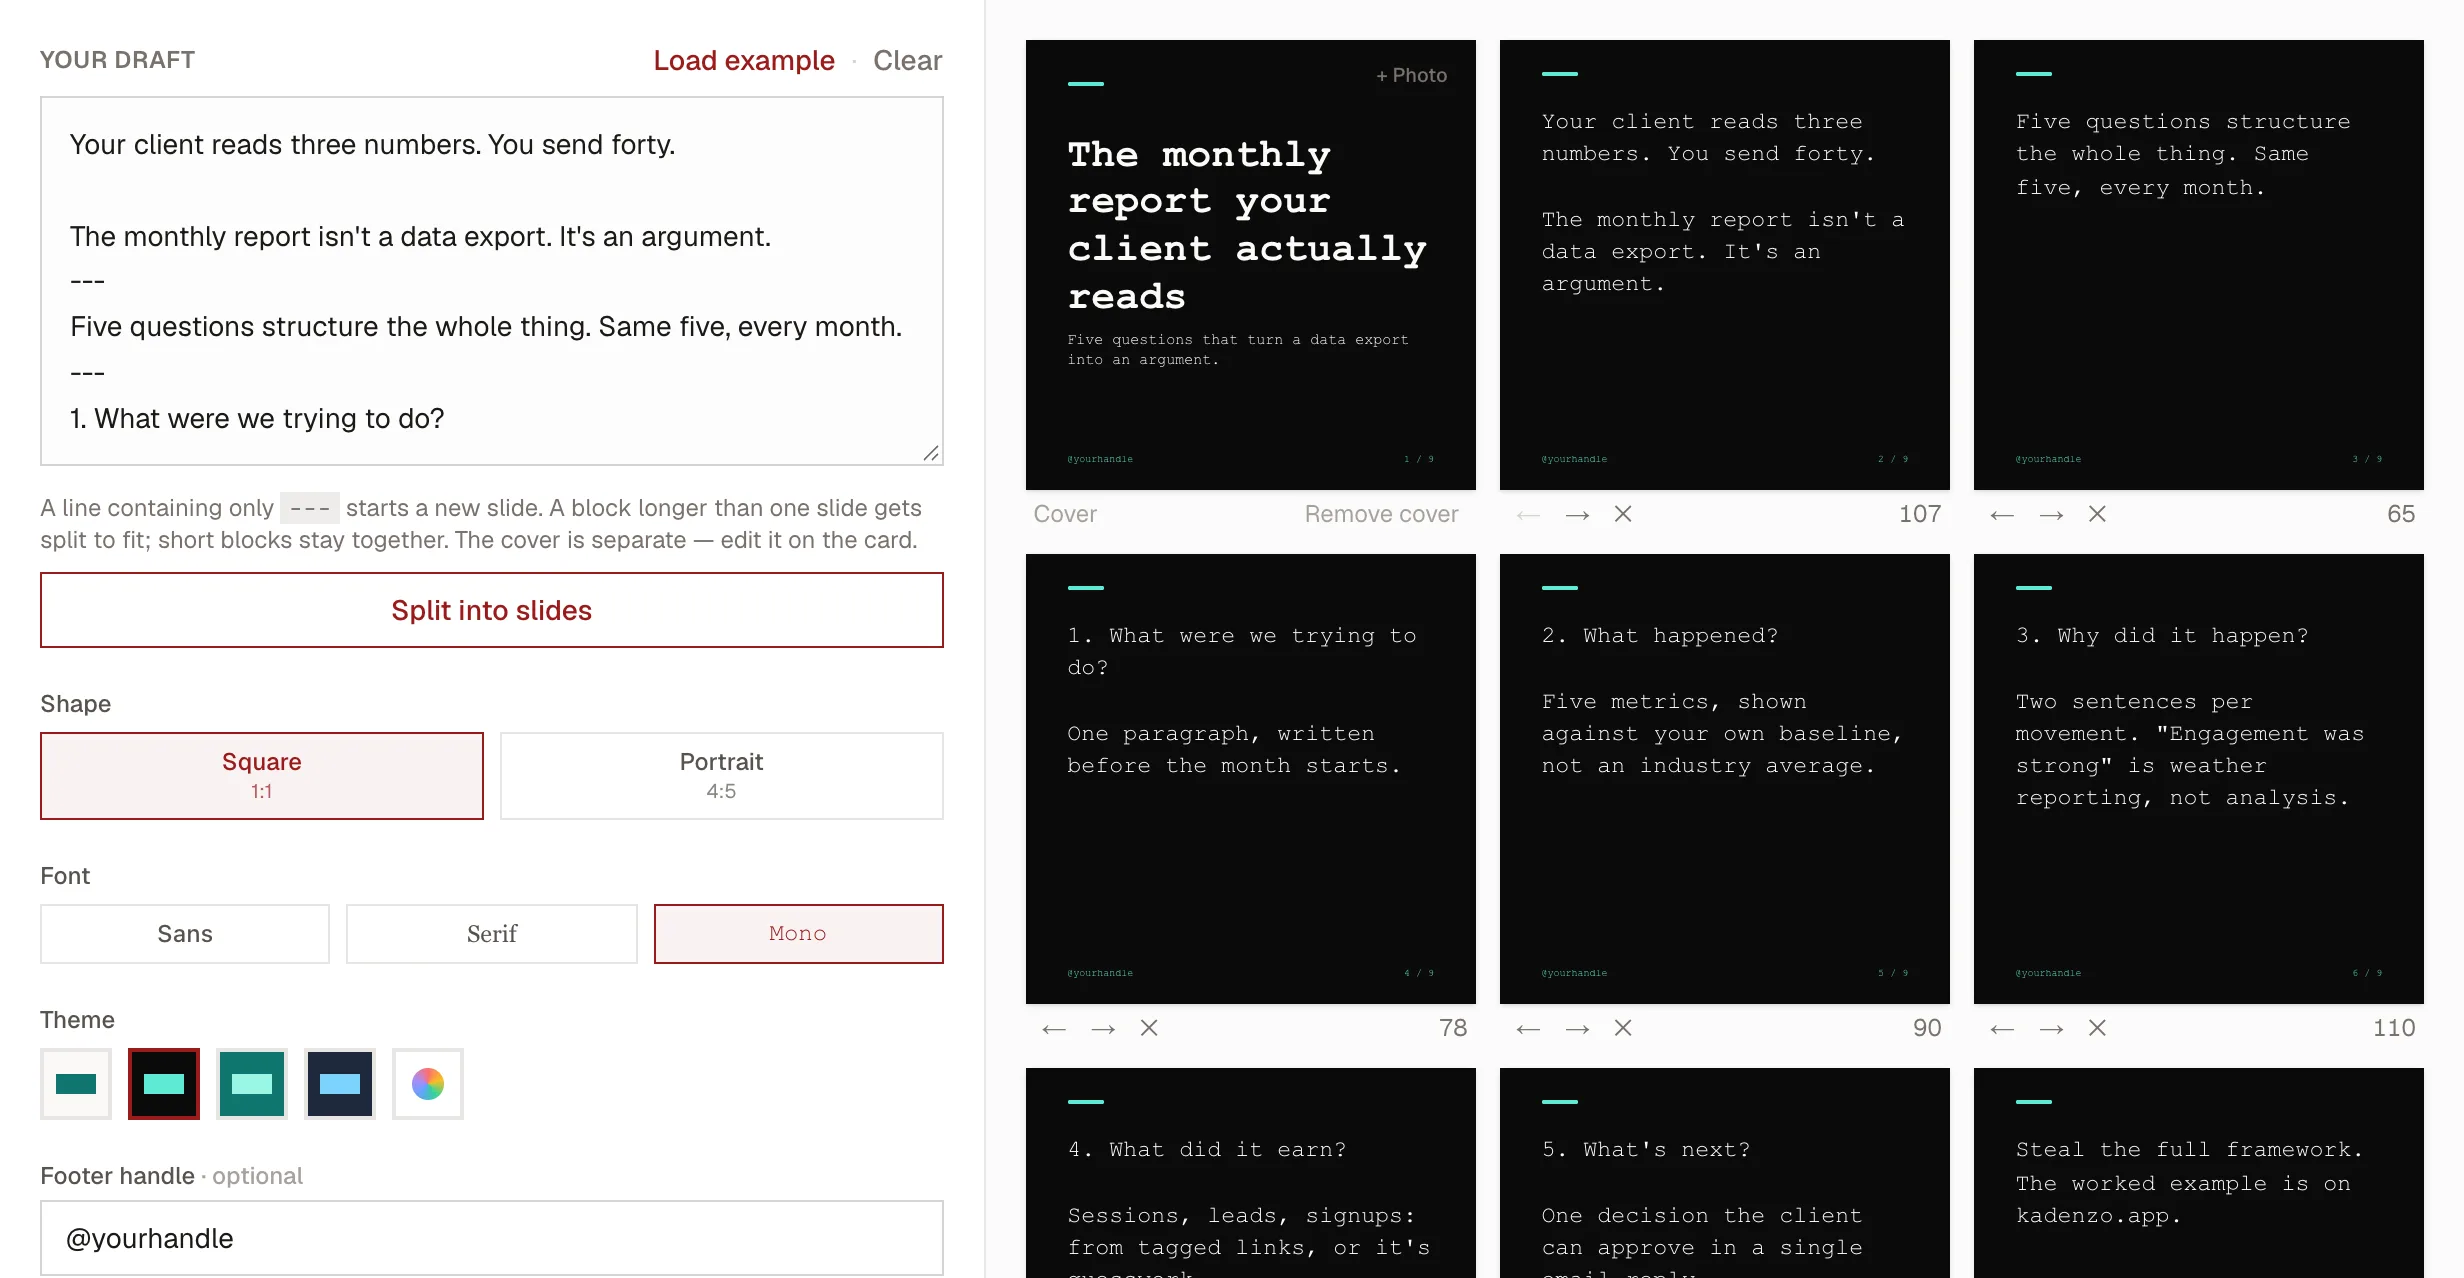Edit the cover subtitle 'Five questions that turn'
The width and height of the screenshot is (2464, 1278).
tap(1238, 350)
